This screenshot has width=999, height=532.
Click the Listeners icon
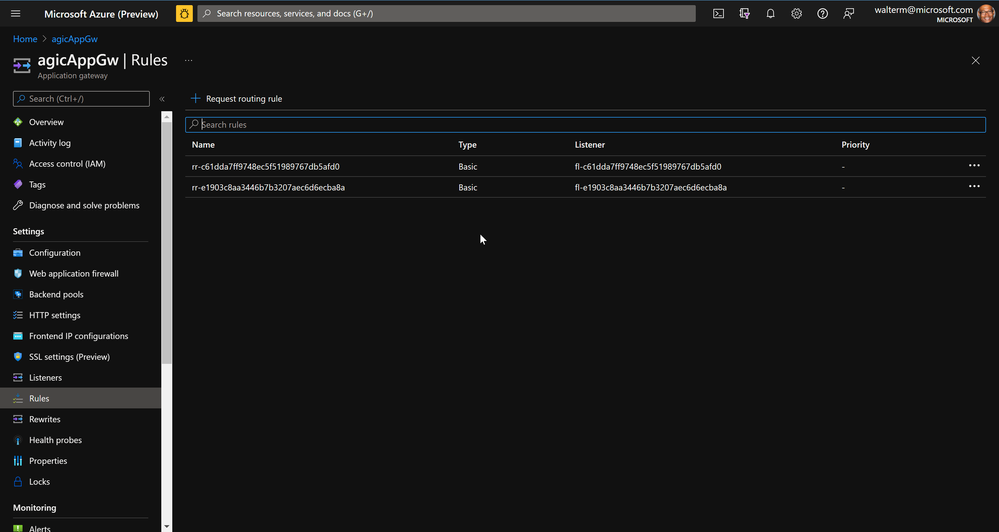tap(18, 377)
